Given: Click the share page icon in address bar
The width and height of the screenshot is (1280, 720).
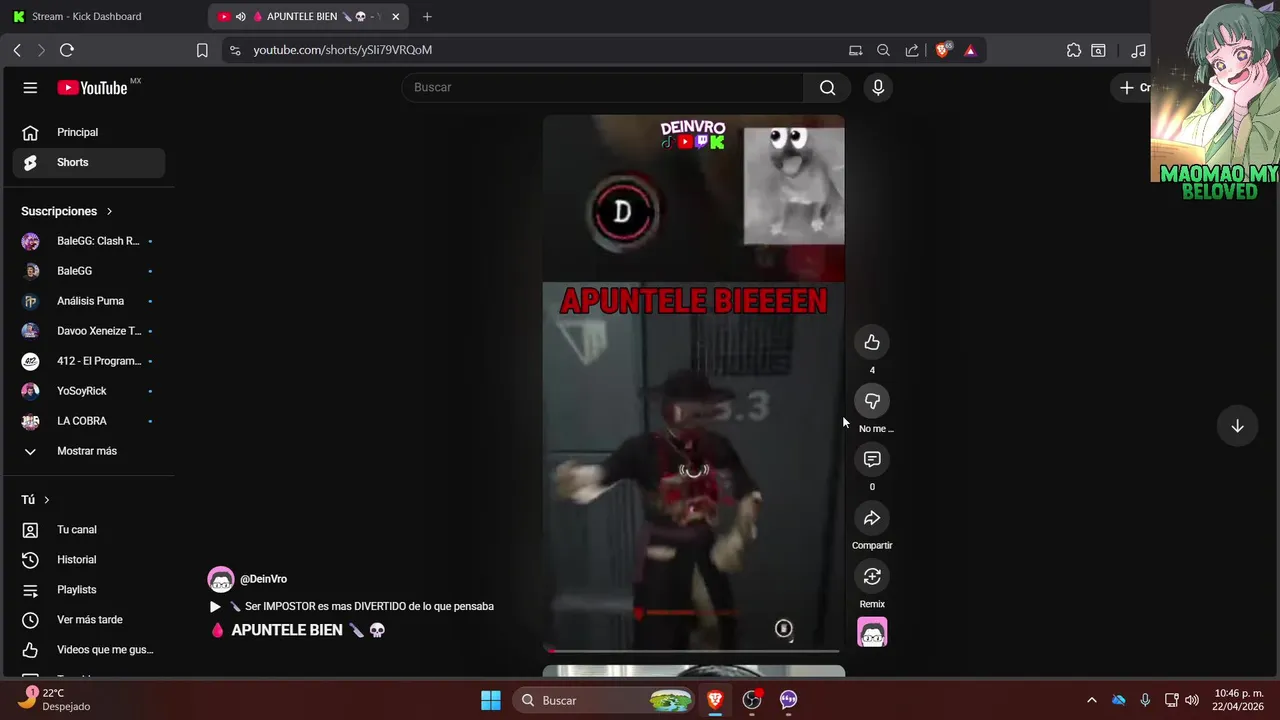Looking at the screenshot, I should pyautogui.click(x=912, y=50).
